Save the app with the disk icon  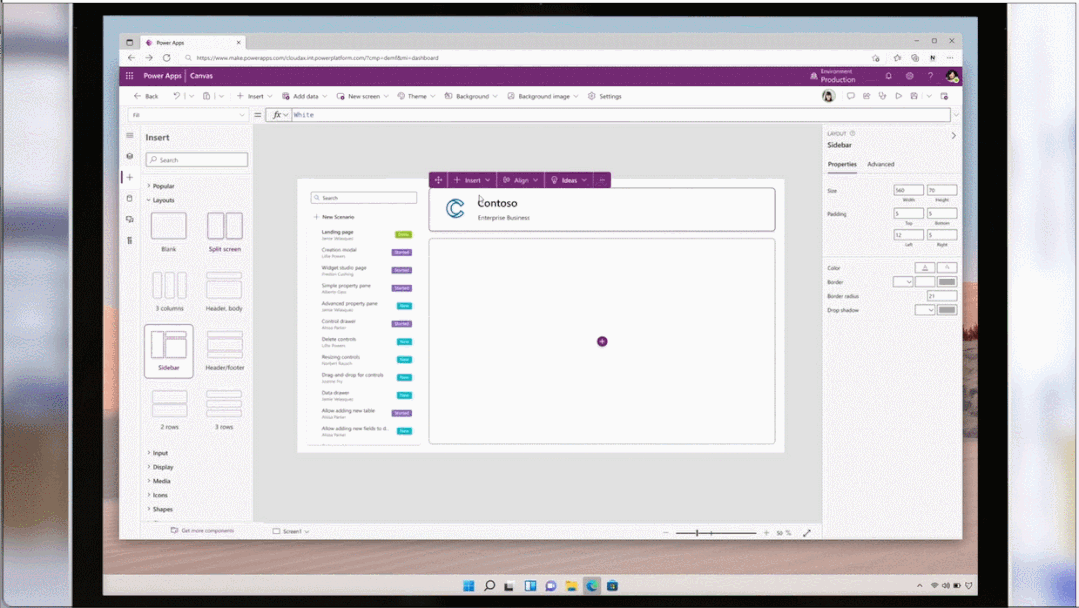pos(914,96)
